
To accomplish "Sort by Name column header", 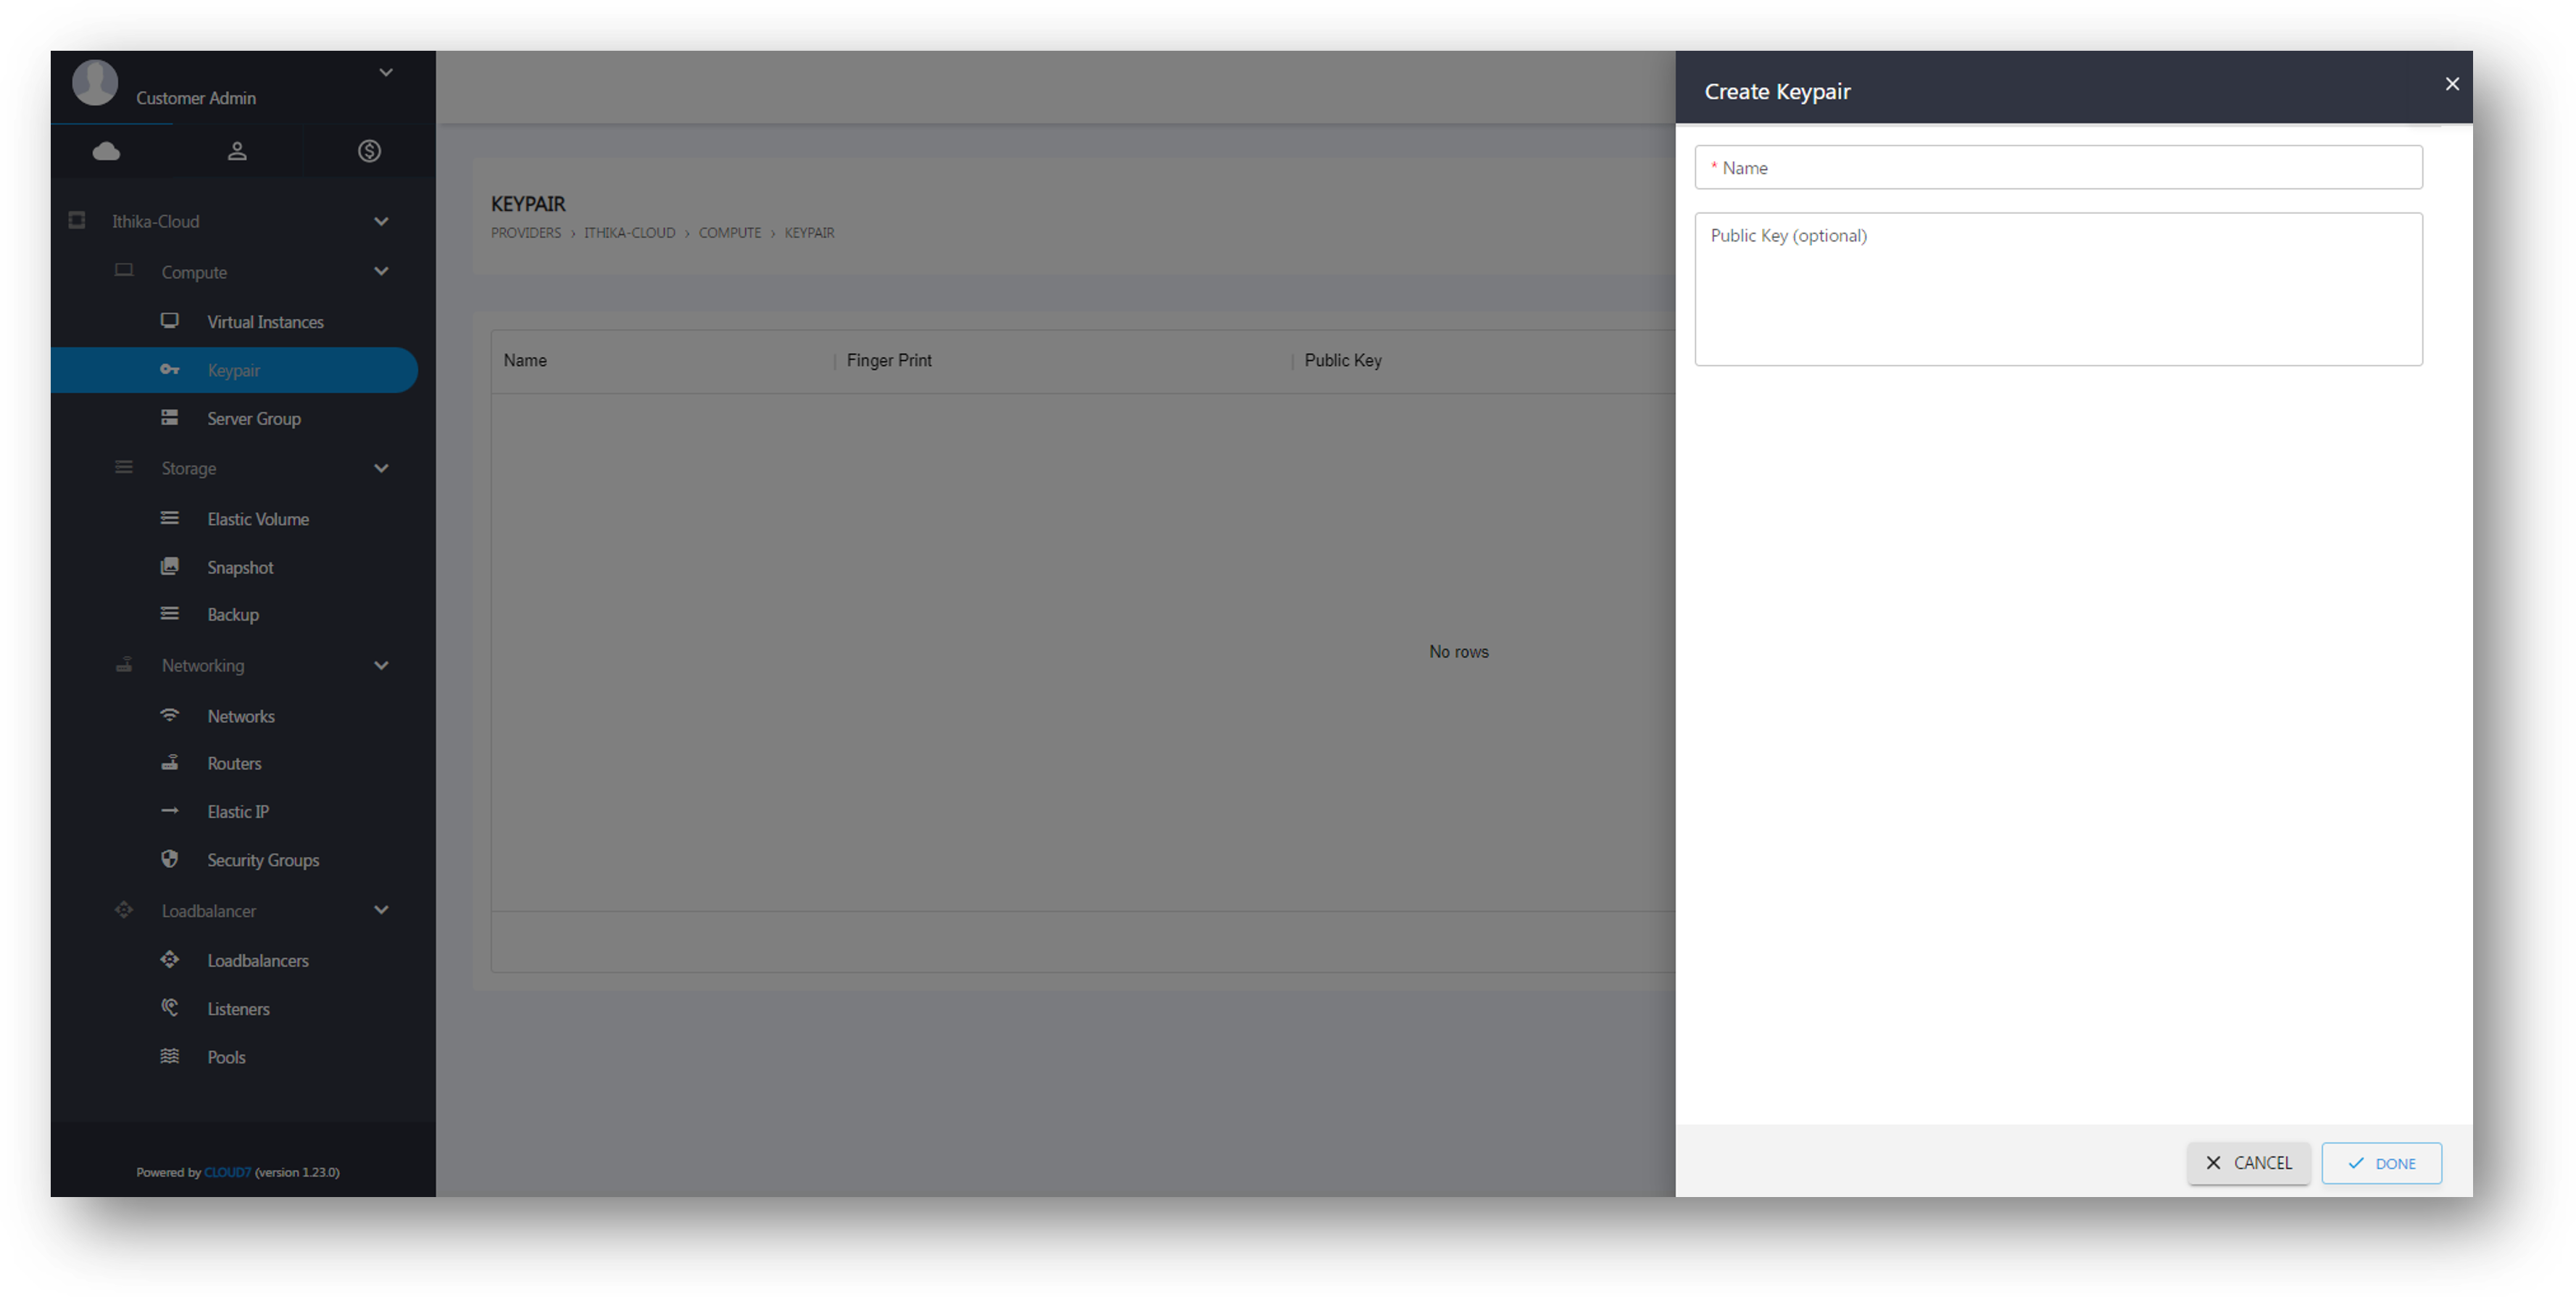I will (x=525, y=360).
